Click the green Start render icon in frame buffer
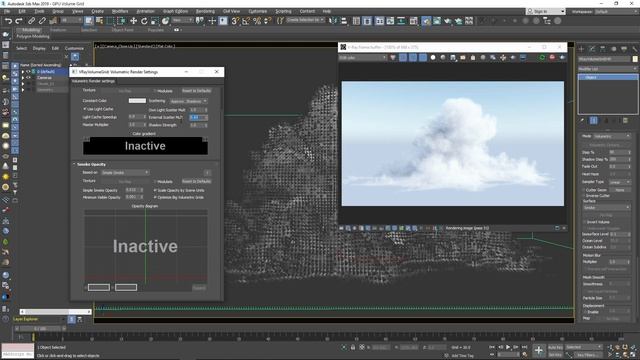This screenshot has height=360, width=640. [x=542, y=58]
